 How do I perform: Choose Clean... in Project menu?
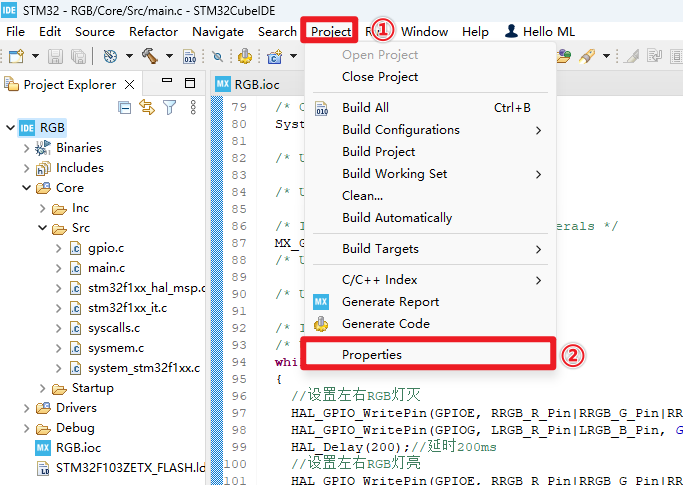click(430, 196)
